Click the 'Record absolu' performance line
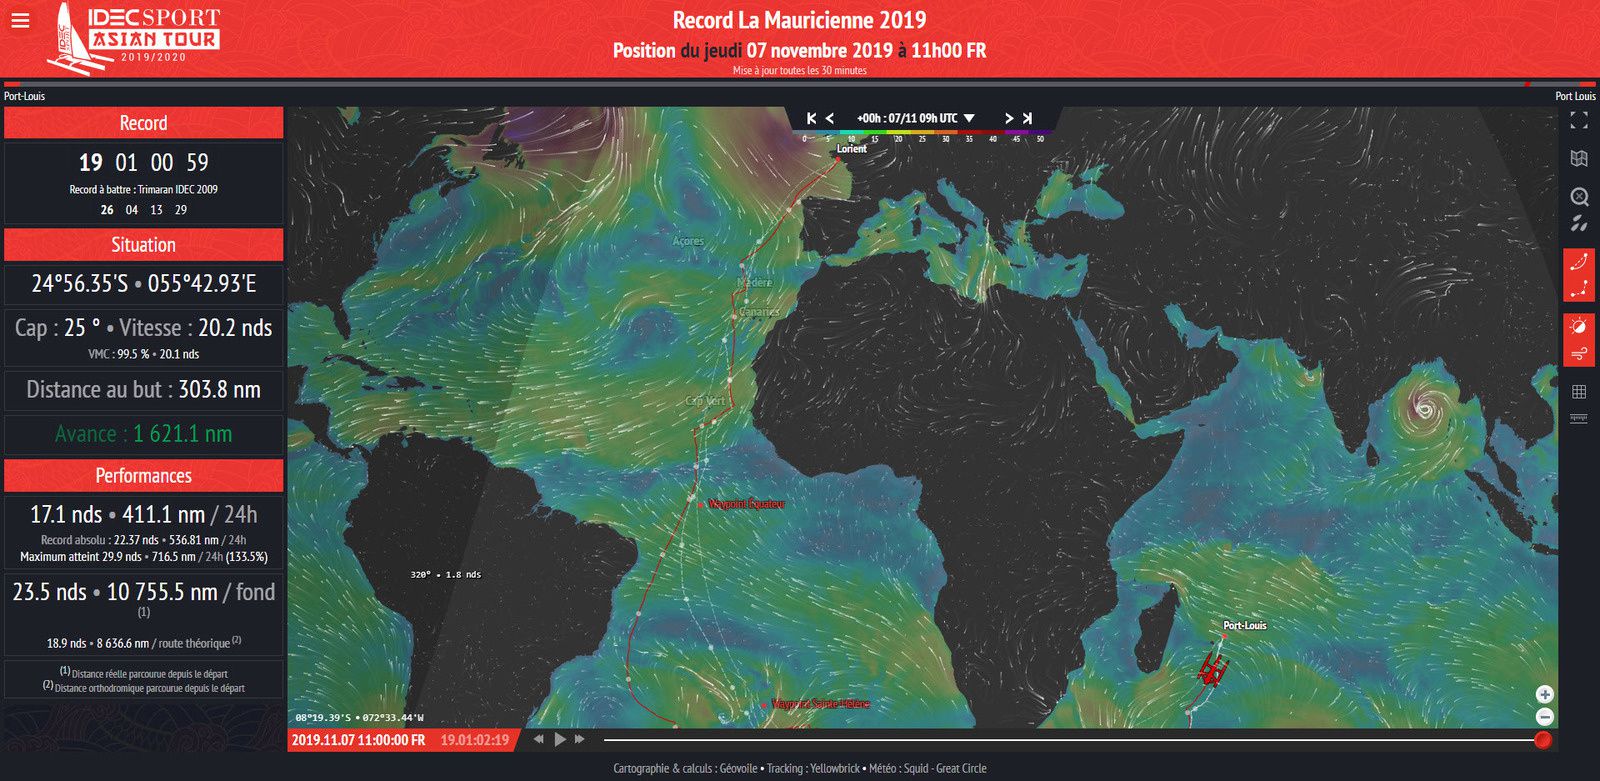This screenshot has height=781, width=1600. [x=144, y=540]
